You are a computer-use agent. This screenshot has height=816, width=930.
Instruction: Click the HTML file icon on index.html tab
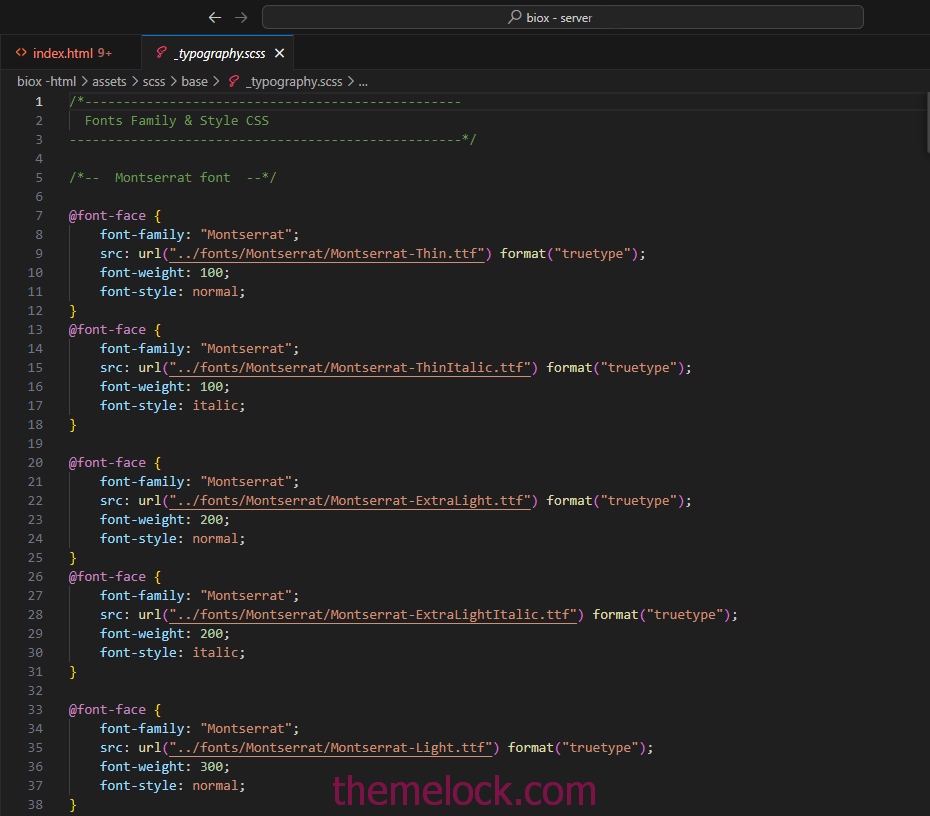pyautogui.click(x=21, y=53)
